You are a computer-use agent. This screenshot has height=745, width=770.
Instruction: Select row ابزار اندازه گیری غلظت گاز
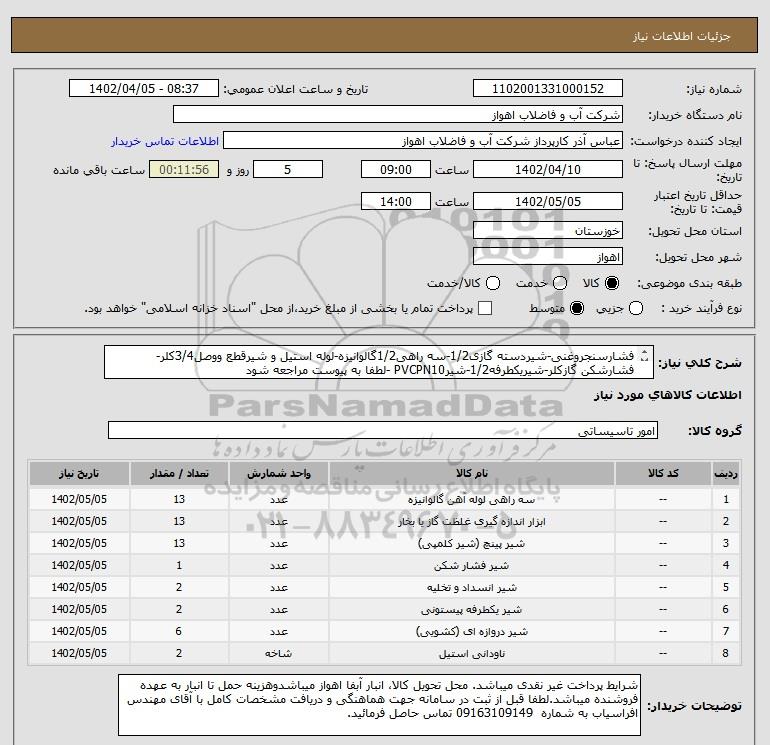(x=384, y=522)
